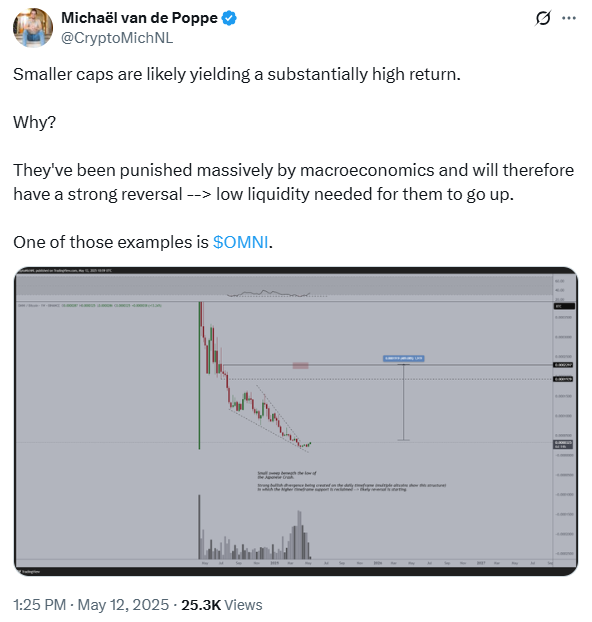The width and height of the screenshot is (592, 622).
Task: Click the 1:25 PM May 12, 2025 timestamp
Action: coord(91,605)
